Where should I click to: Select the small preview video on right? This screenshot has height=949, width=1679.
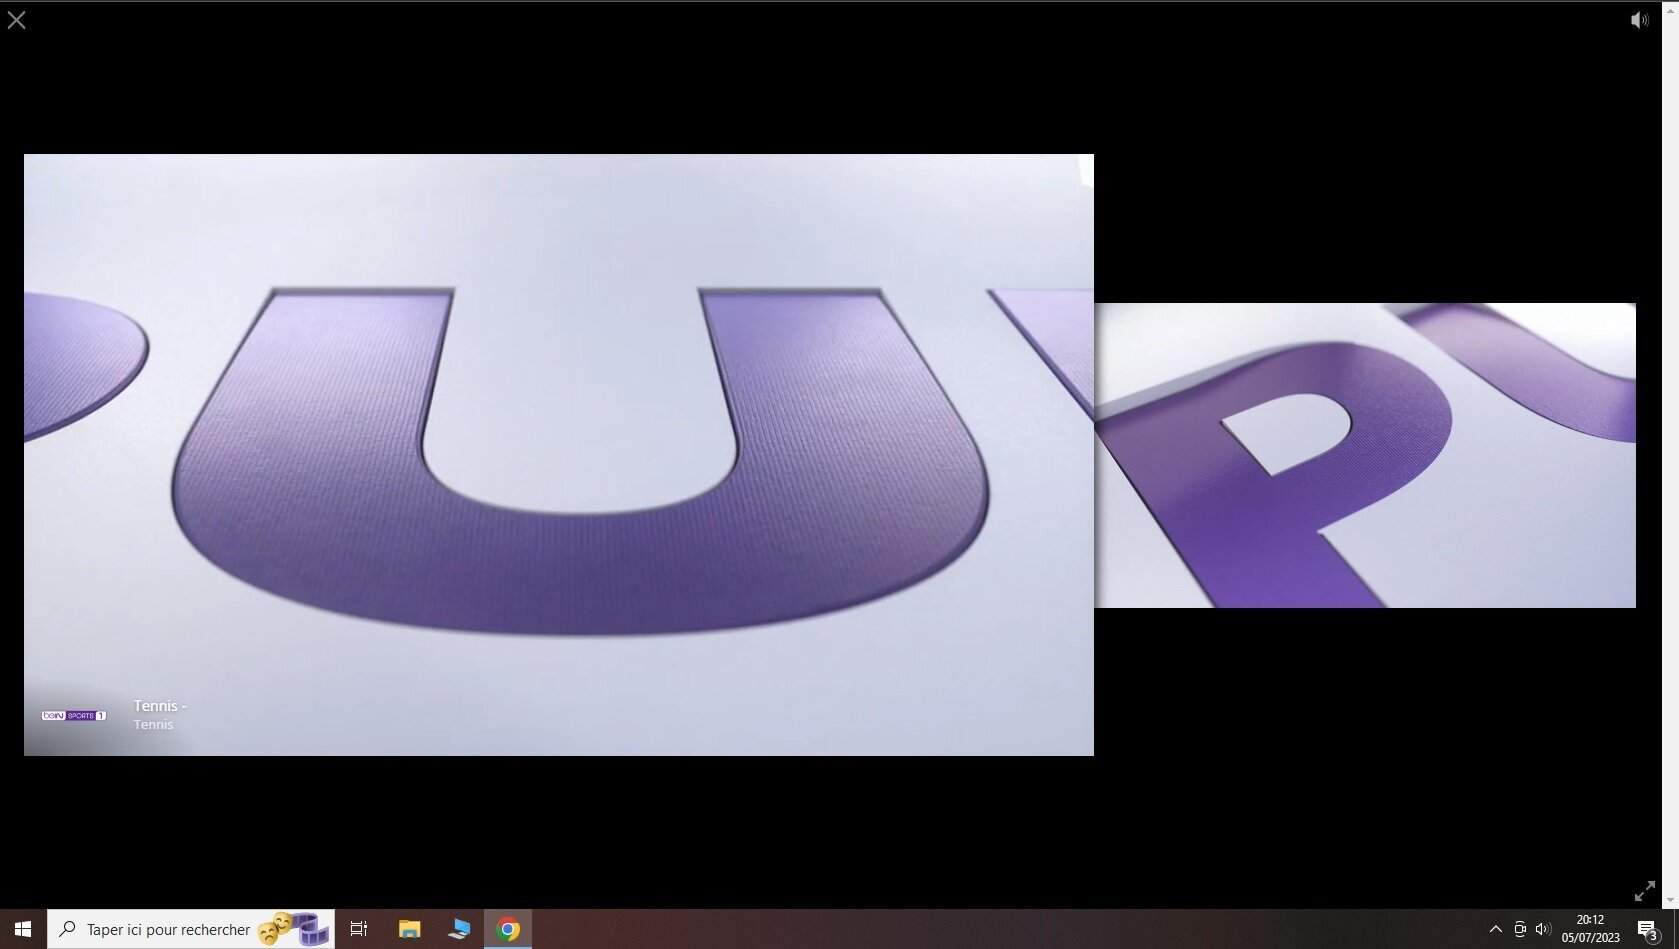click(x=1365, y=455)
